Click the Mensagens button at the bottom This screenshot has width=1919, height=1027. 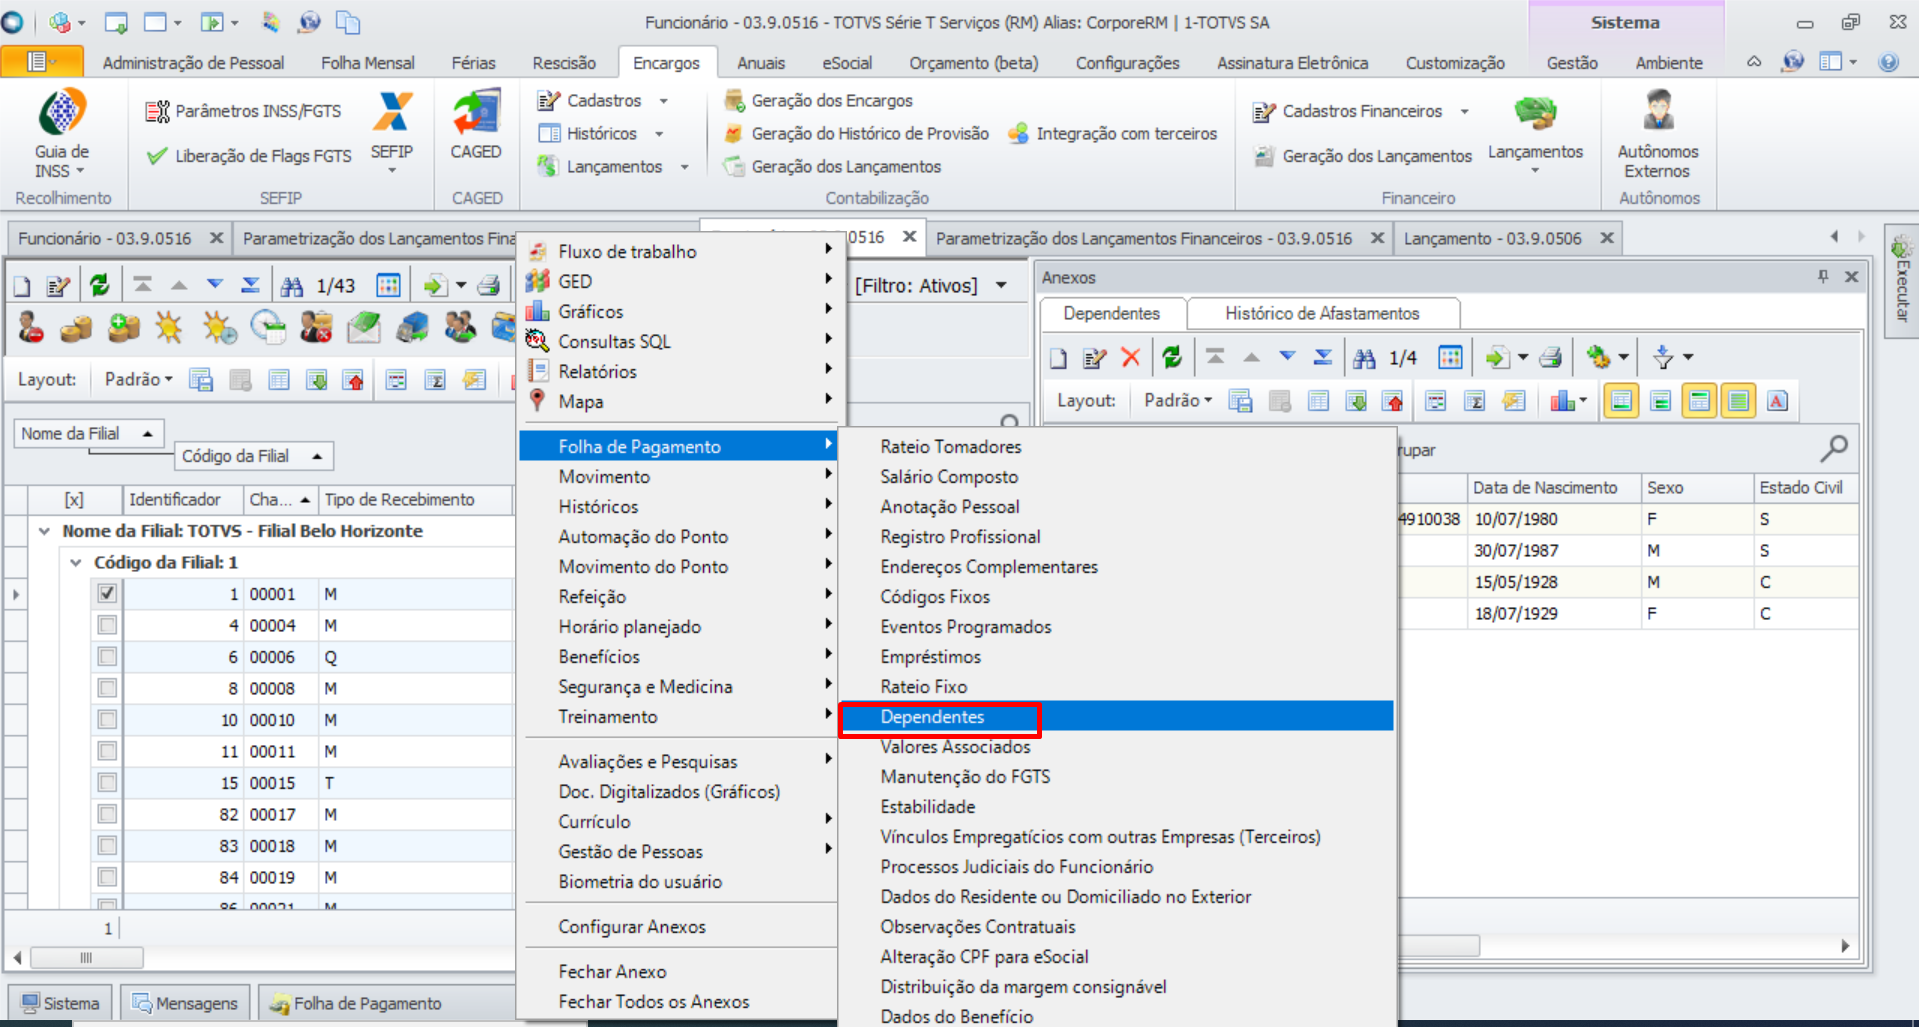pos(186,1003)
